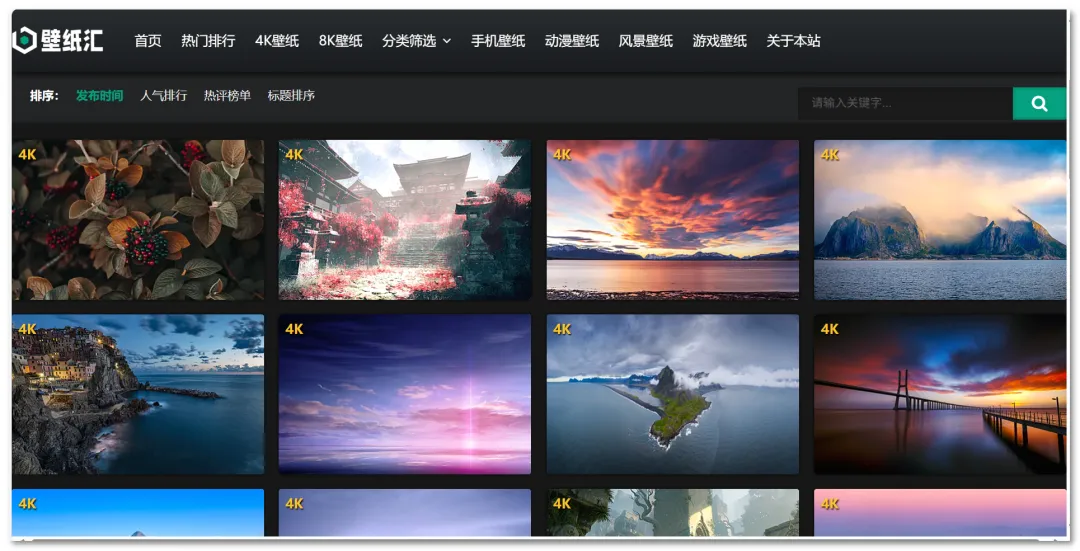
Task: Open the Japanese temple red blossoms wallpaper
Action: [405, 220]
